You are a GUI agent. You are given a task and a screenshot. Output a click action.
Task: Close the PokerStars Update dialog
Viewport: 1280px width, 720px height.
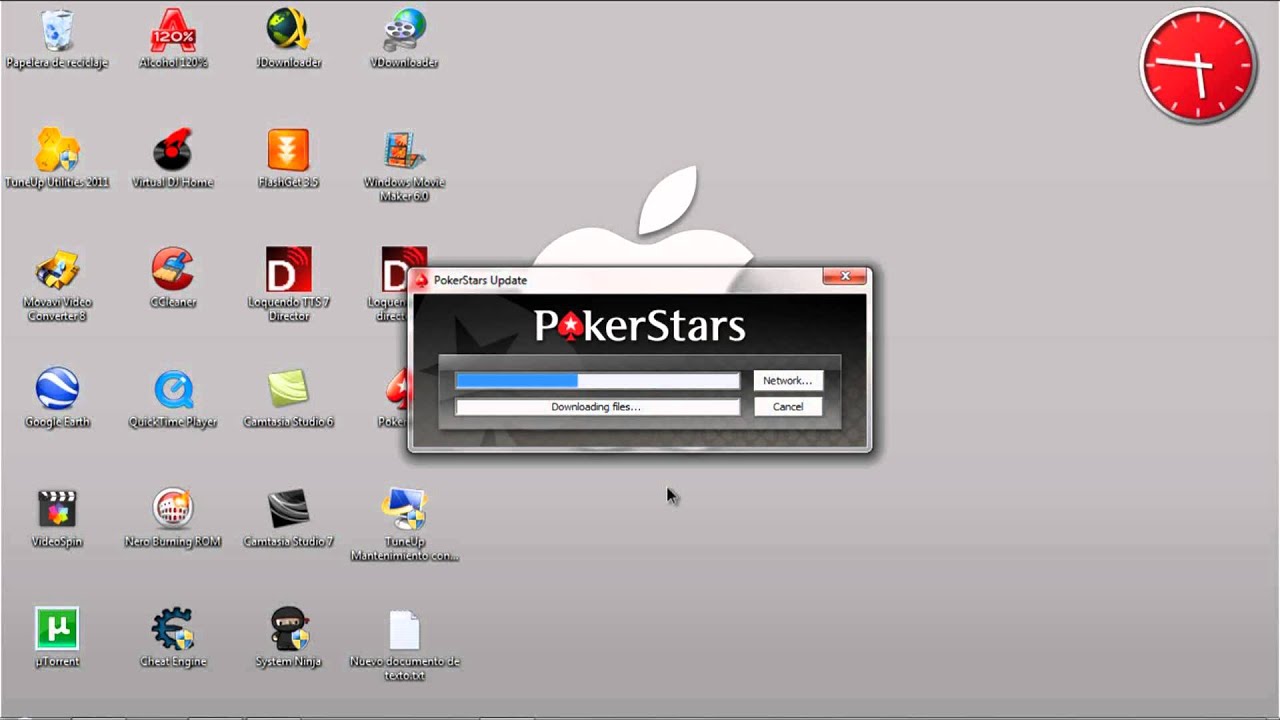pos(845,277)
